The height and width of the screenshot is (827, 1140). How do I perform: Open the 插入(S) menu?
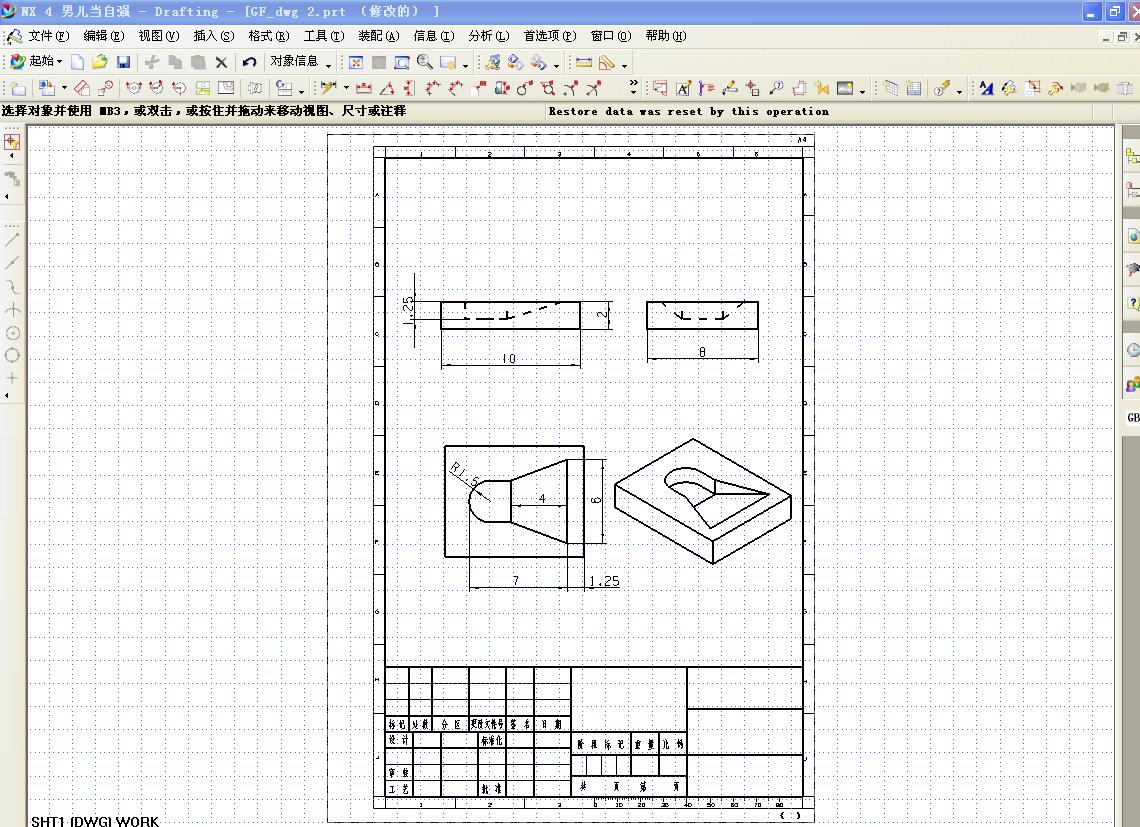(x=213, y=36)
